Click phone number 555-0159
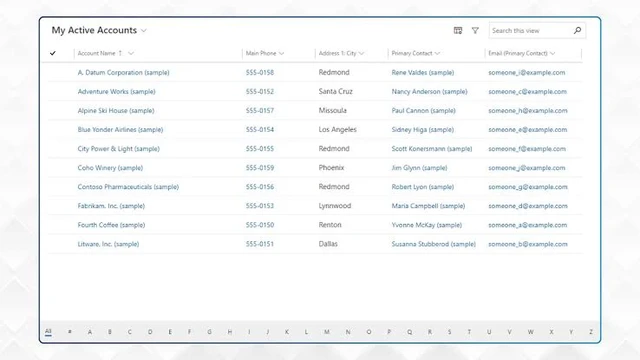Image resolution: width=640 pixels, height=360 pixels. pos(260,168)
